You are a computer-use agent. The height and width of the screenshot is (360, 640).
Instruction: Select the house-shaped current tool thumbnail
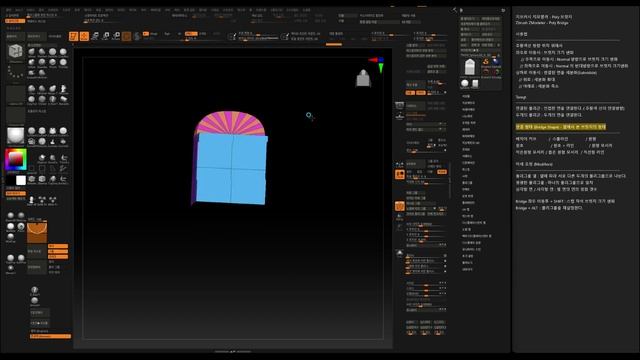(x=470, y=67)
